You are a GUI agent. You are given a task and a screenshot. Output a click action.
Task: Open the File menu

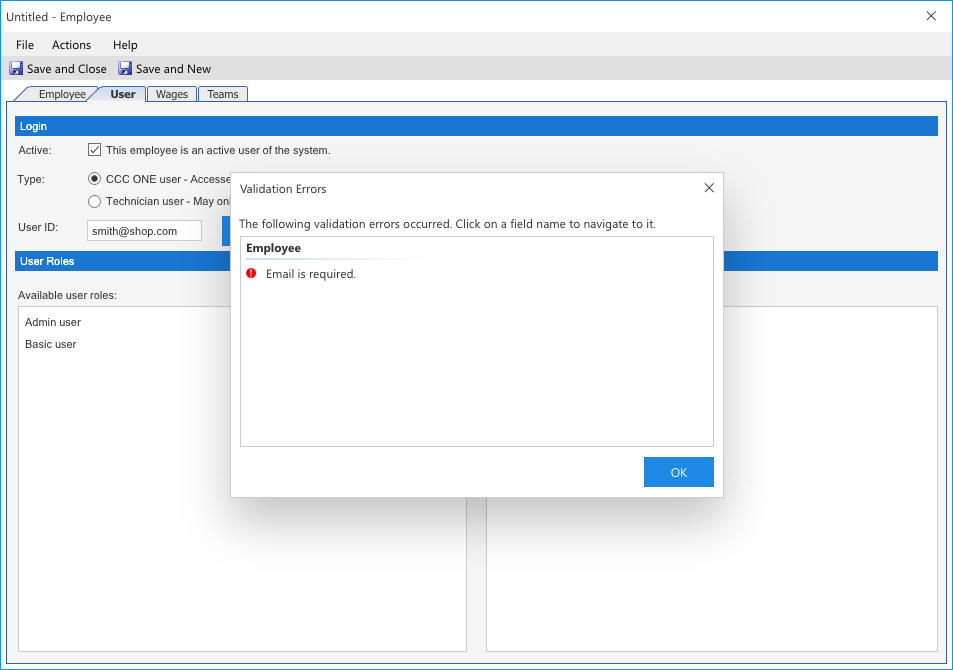pos(25,45)
